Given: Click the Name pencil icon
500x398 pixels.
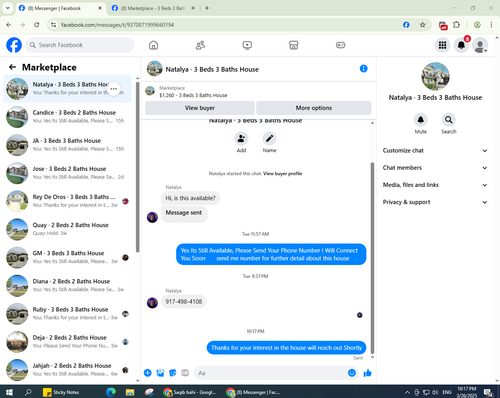Looking at the screenshot, I should click(269, 138).
